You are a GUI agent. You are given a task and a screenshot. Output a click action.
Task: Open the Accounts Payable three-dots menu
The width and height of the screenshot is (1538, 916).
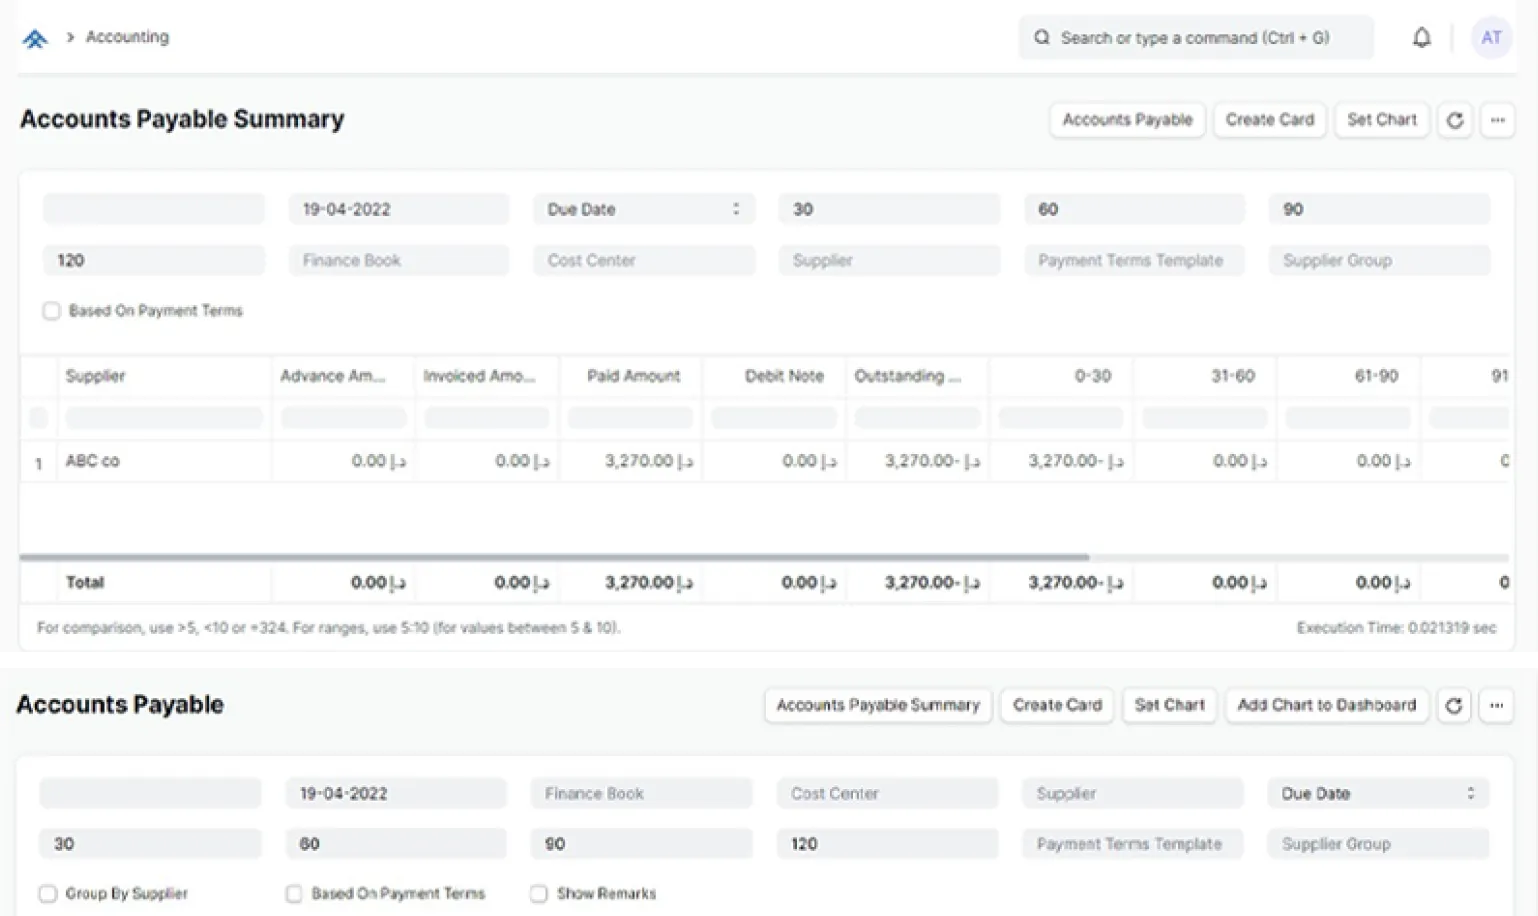[1496, 705]
